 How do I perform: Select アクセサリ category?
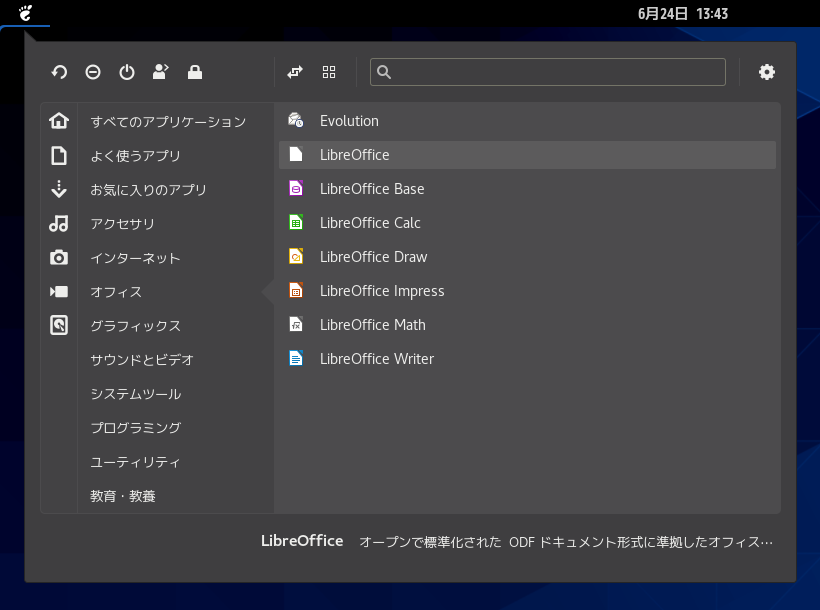click(x=122, y=223)
